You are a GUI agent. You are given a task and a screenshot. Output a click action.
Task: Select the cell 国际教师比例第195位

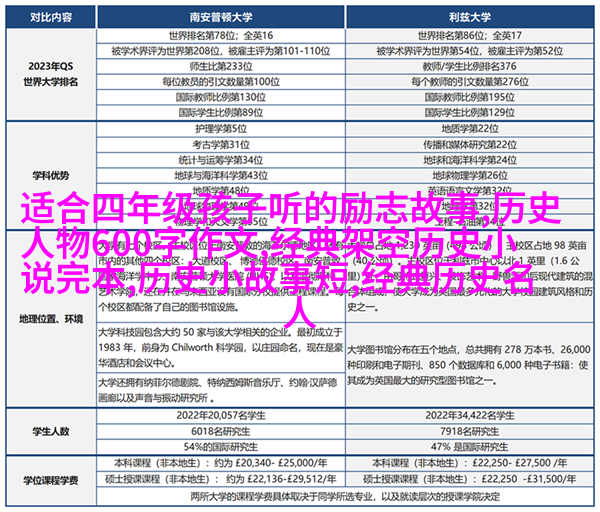[470, 97]
